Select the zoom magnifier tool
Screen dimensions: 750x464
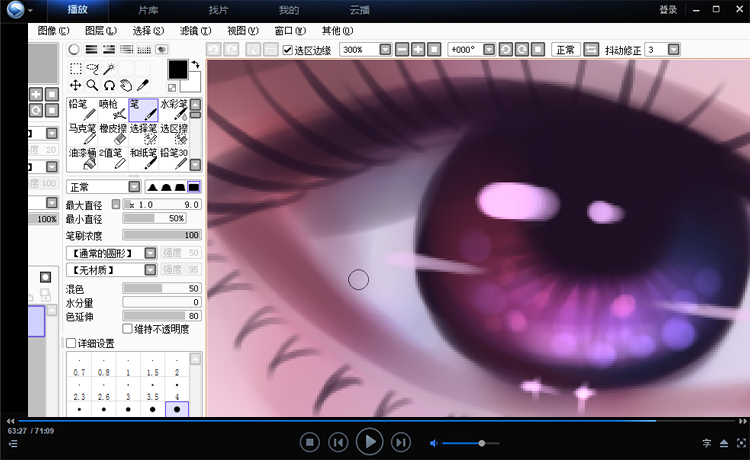(92, 86)
